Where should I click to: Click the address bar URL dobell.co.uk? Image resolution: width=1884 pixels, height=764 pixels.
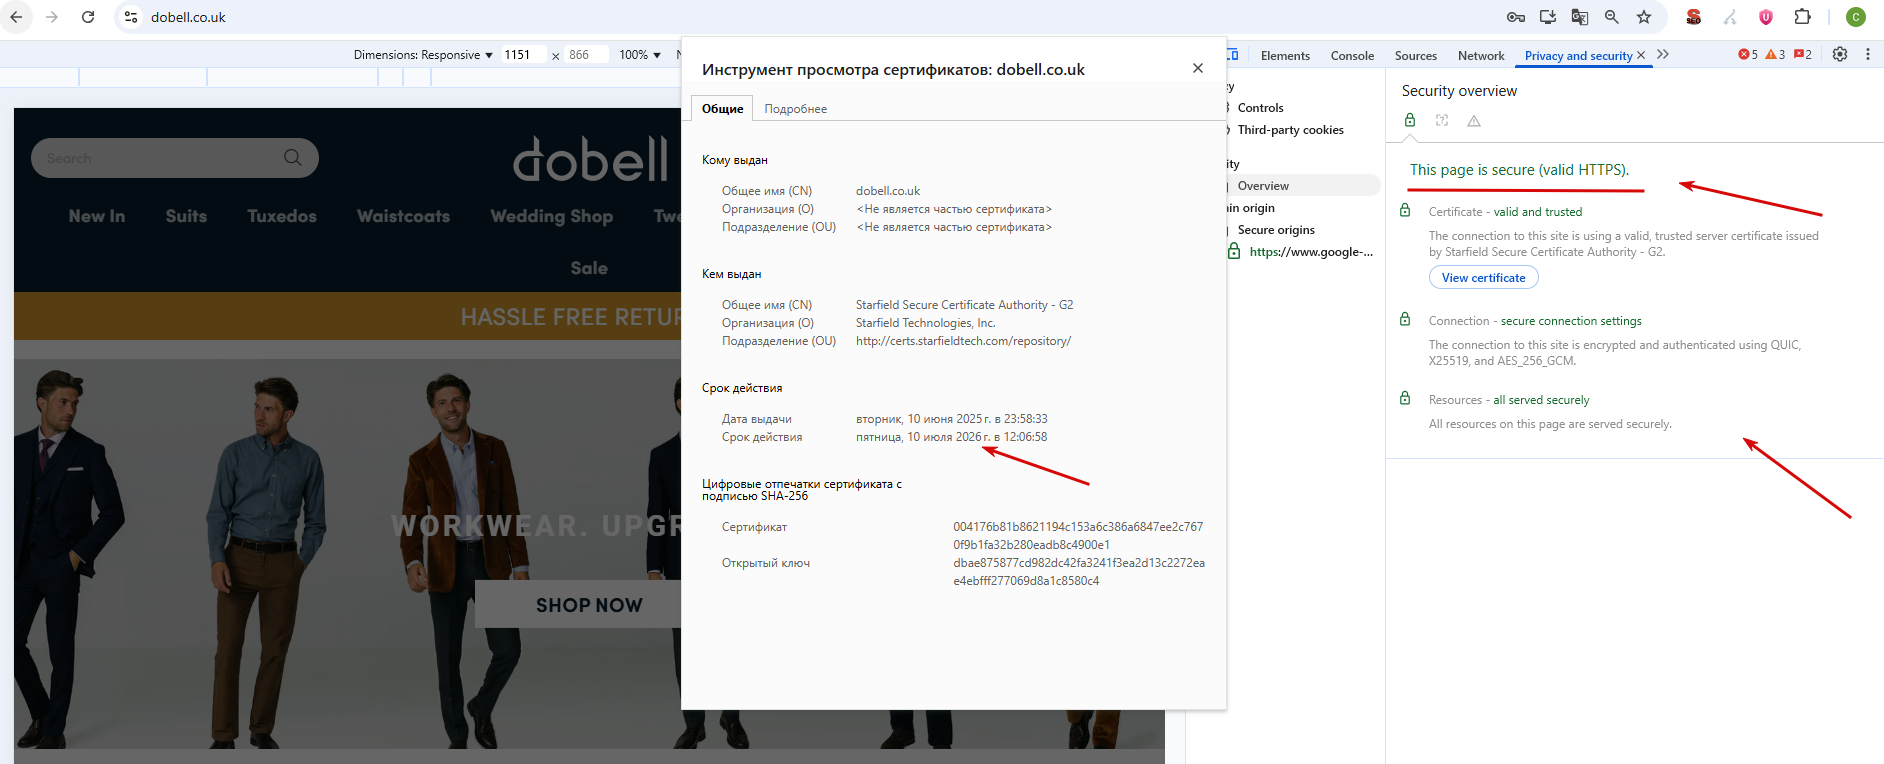click(188, 17)
